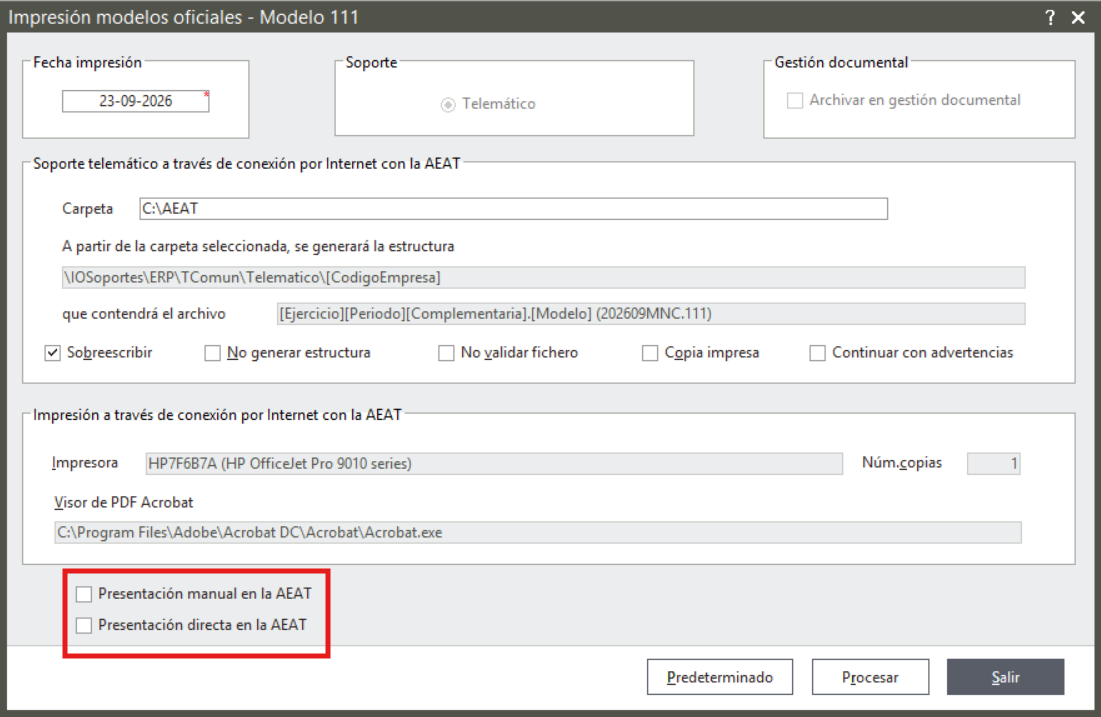The height and width of the screenshot is (717, 1101).
Task: Click the Impresora printer field
Action: point(494,463)
